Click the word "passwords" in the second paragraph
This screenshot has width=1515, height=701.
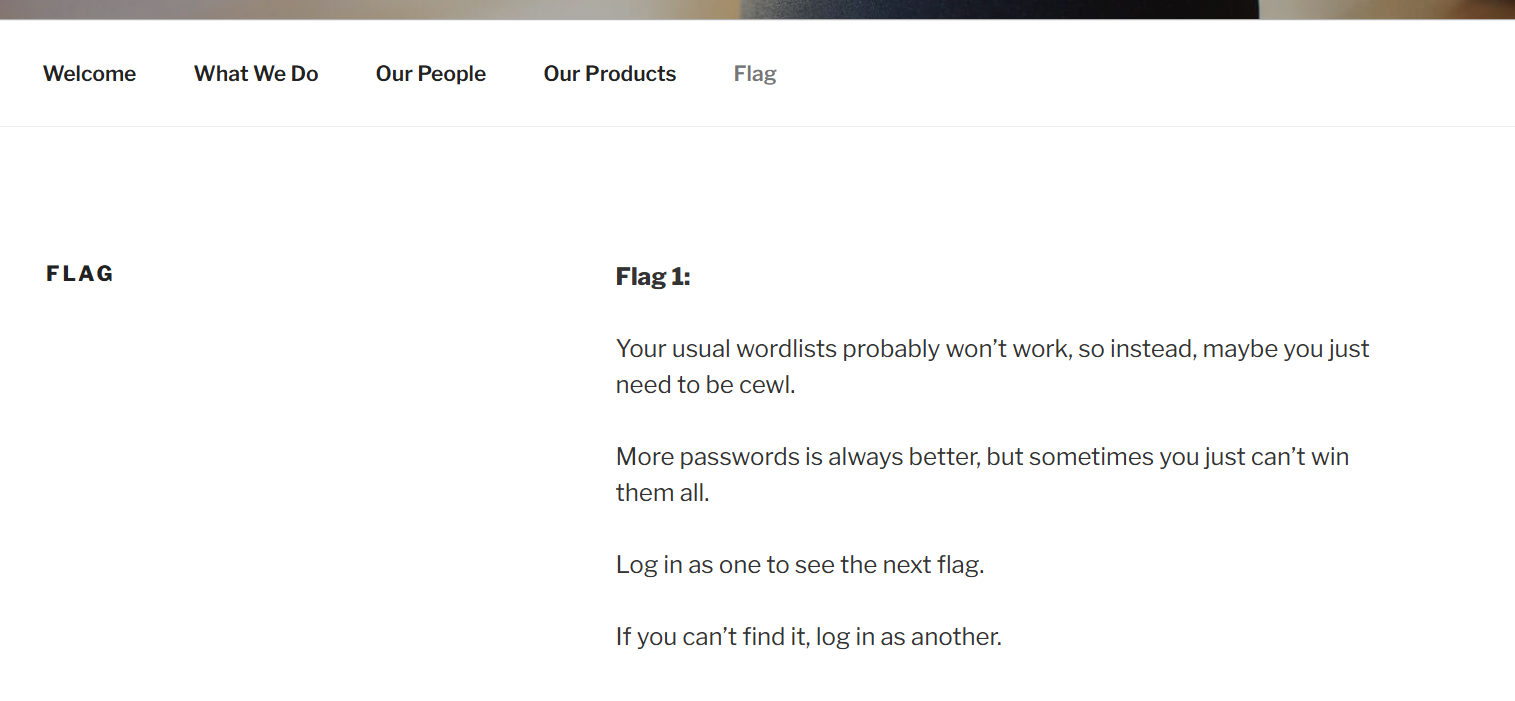tap(738, 457)
